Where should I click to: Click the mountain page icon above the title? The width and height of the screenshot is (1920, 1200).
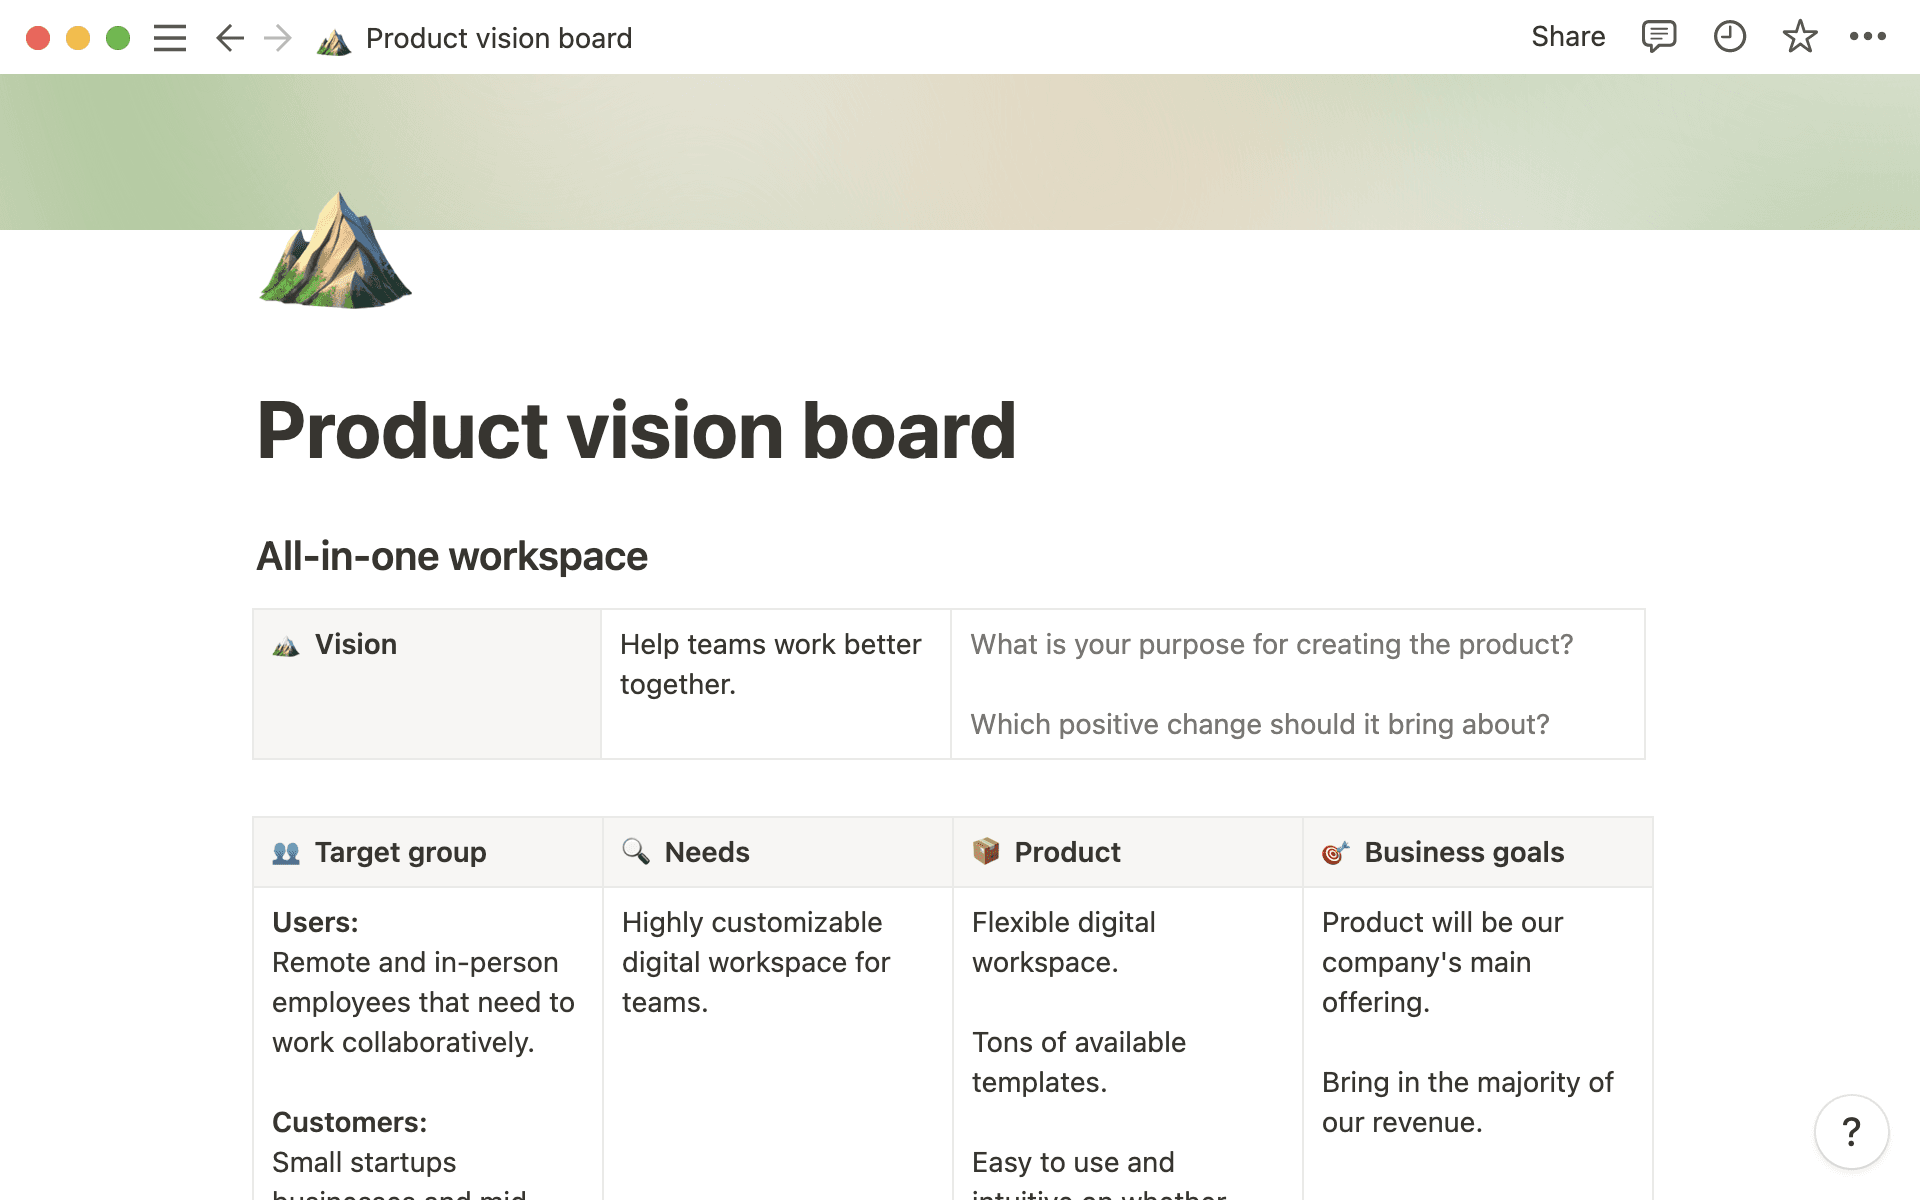tap(335, 253)
